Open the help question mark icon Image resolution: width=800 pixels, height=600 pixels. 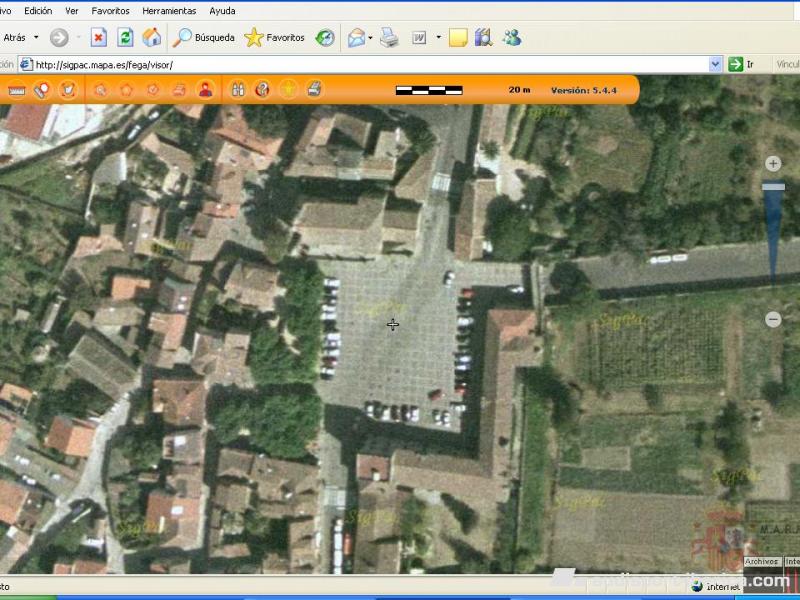pos(262,90)
